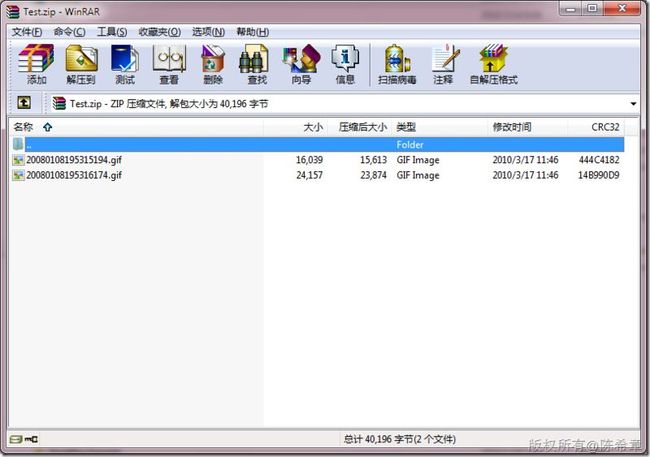This screenshot has height=457, width=650.
Task: Open the 帮助(H) menu
Action: pyautogui.click(x=252, y=32)
